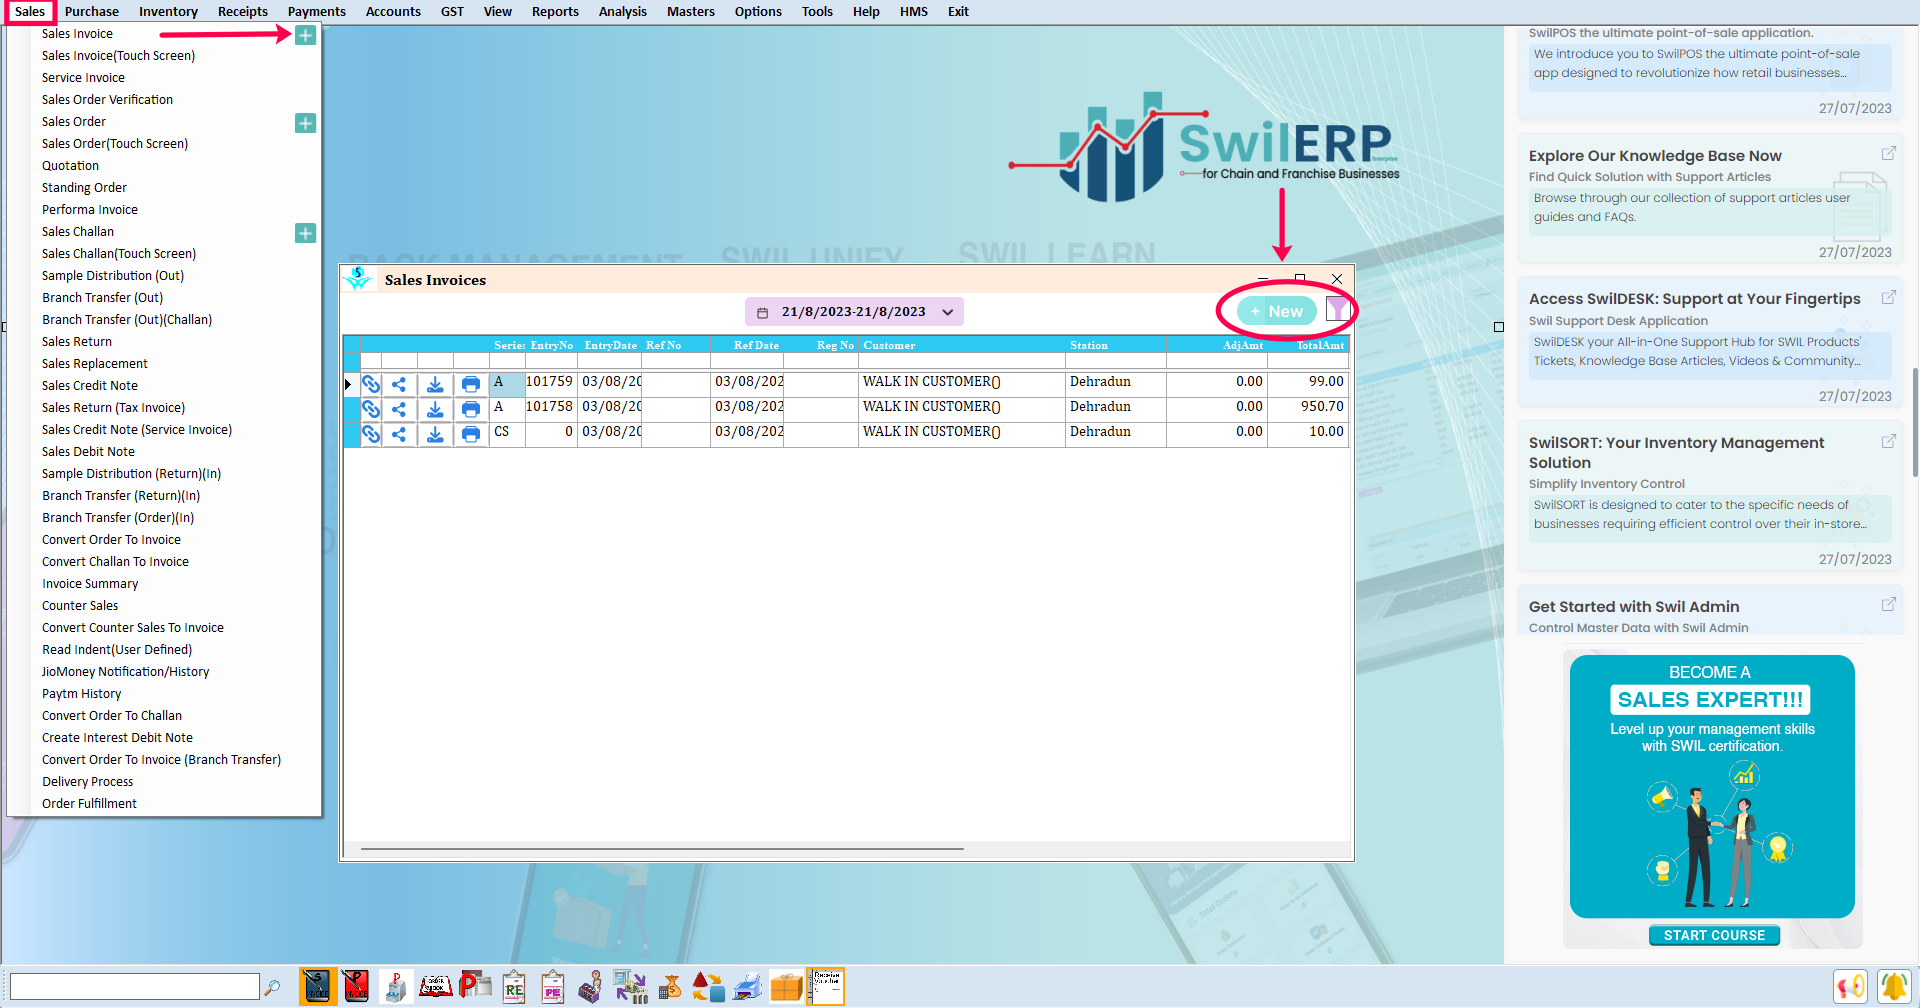
Task: Click the link icon in the CS series row
Action: point(371,434)
